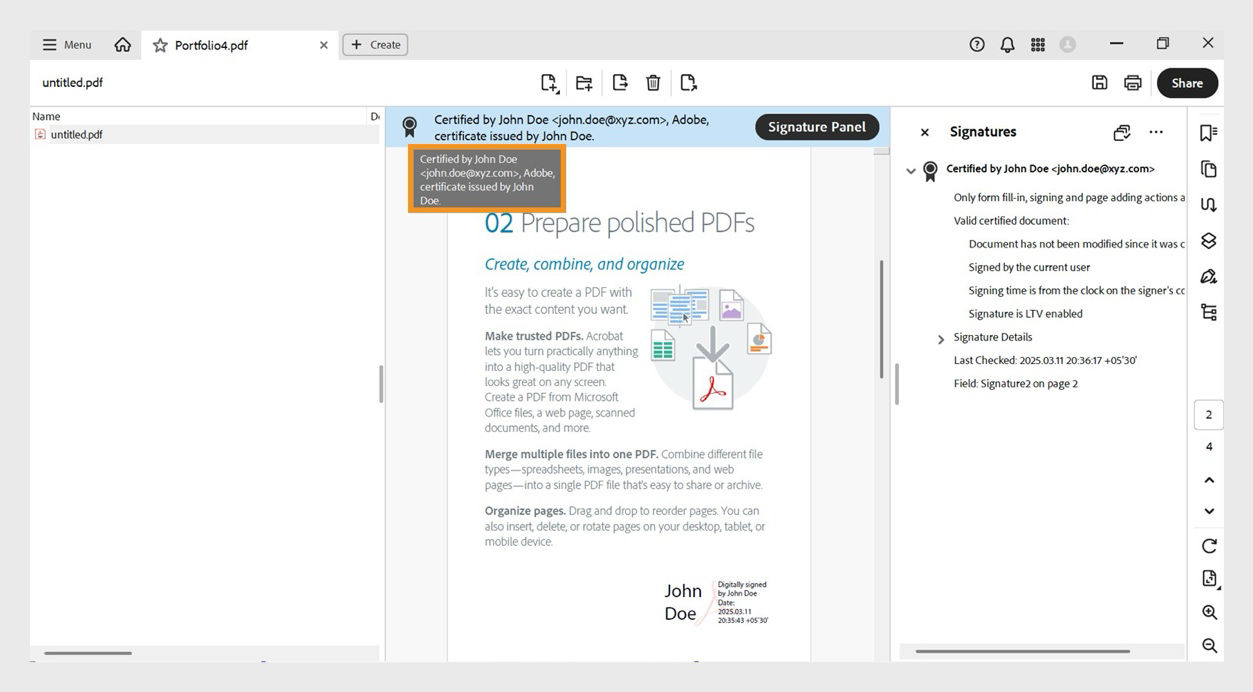Expand Signature Details
Viewport: 1253px width, 692px height.
[x=940, y=338]
